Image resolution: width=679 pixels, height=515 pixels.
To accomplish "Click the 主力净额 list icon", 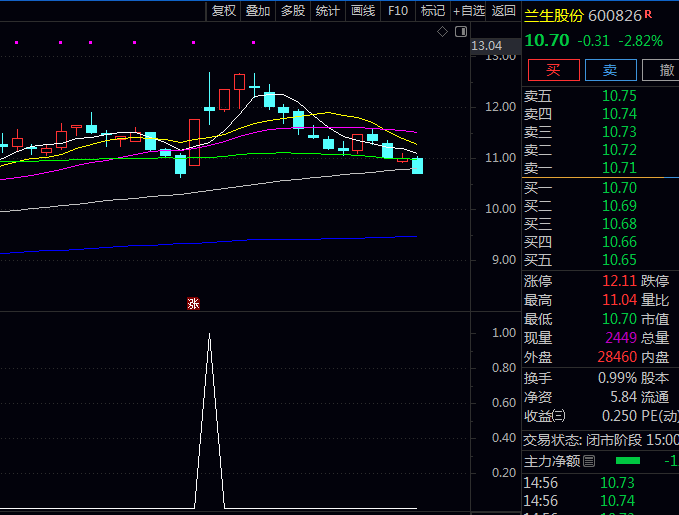I will coord(589,461).
